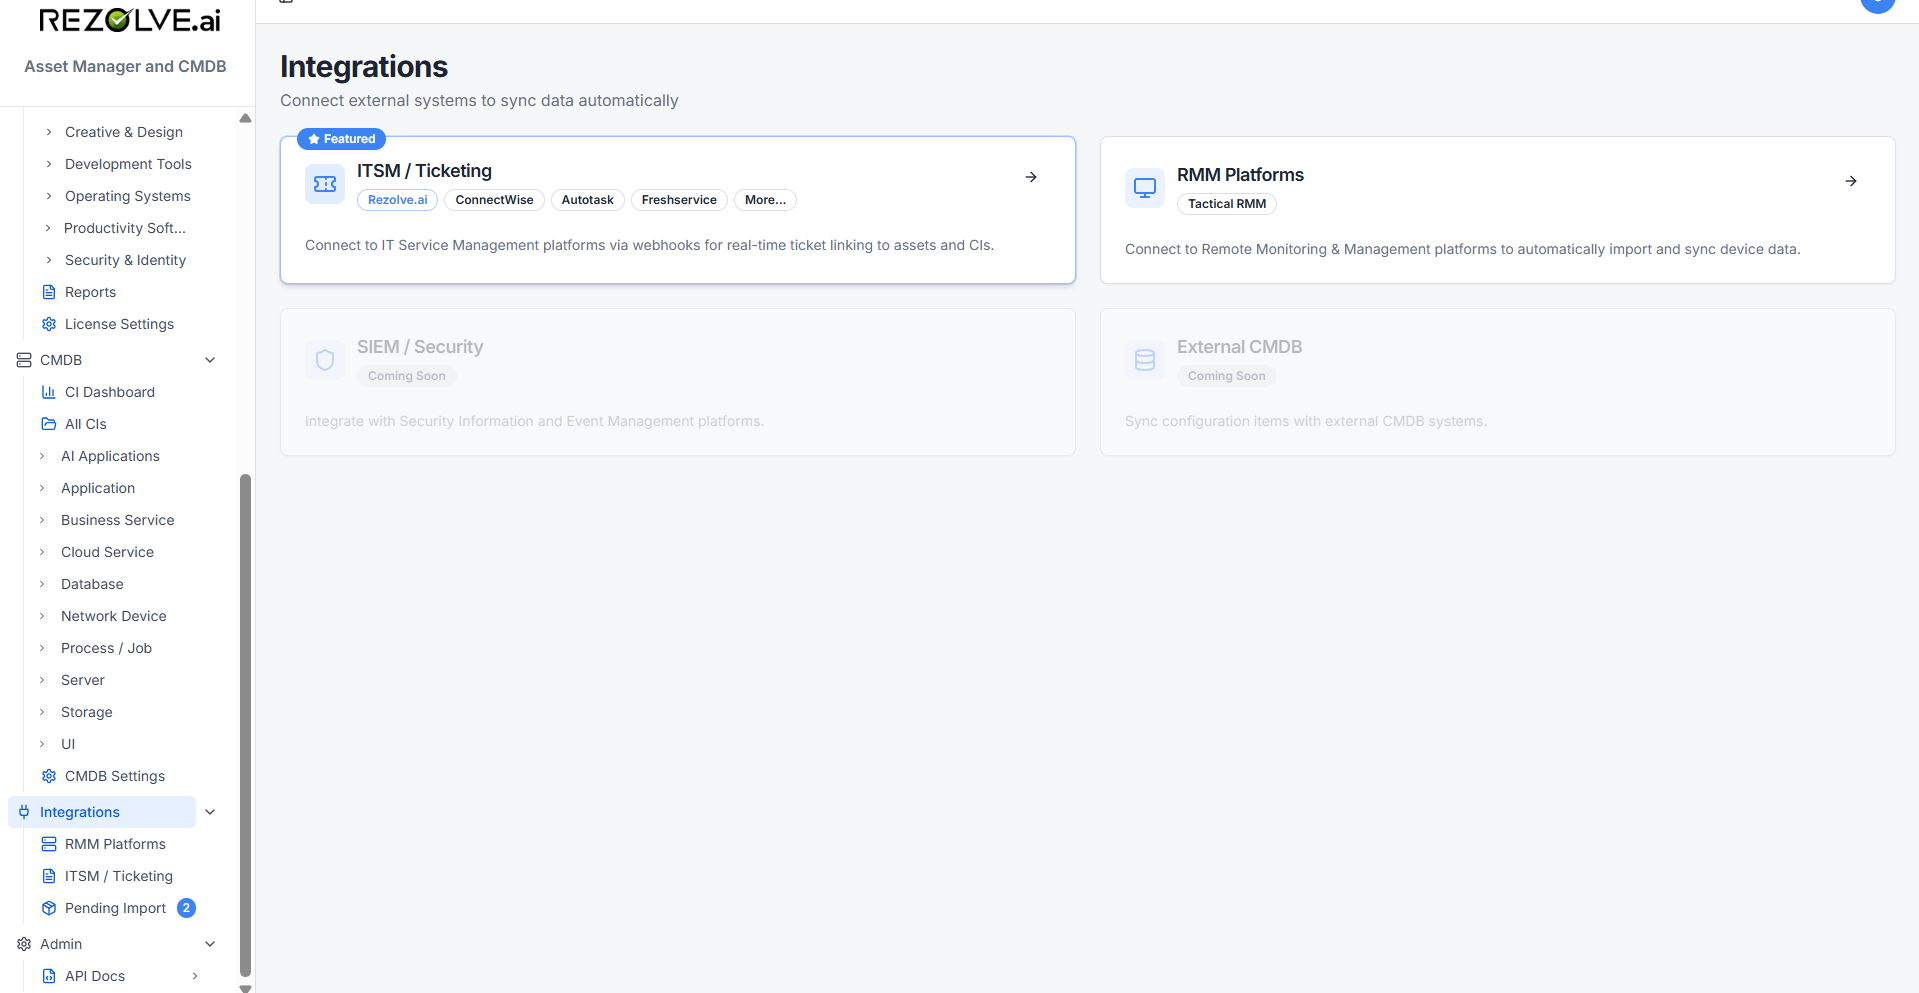Image resolution: width=1919 pixels, height=993 pixels.
Task: Click the CMDB Settings gear icon
Action: point(49,776)
